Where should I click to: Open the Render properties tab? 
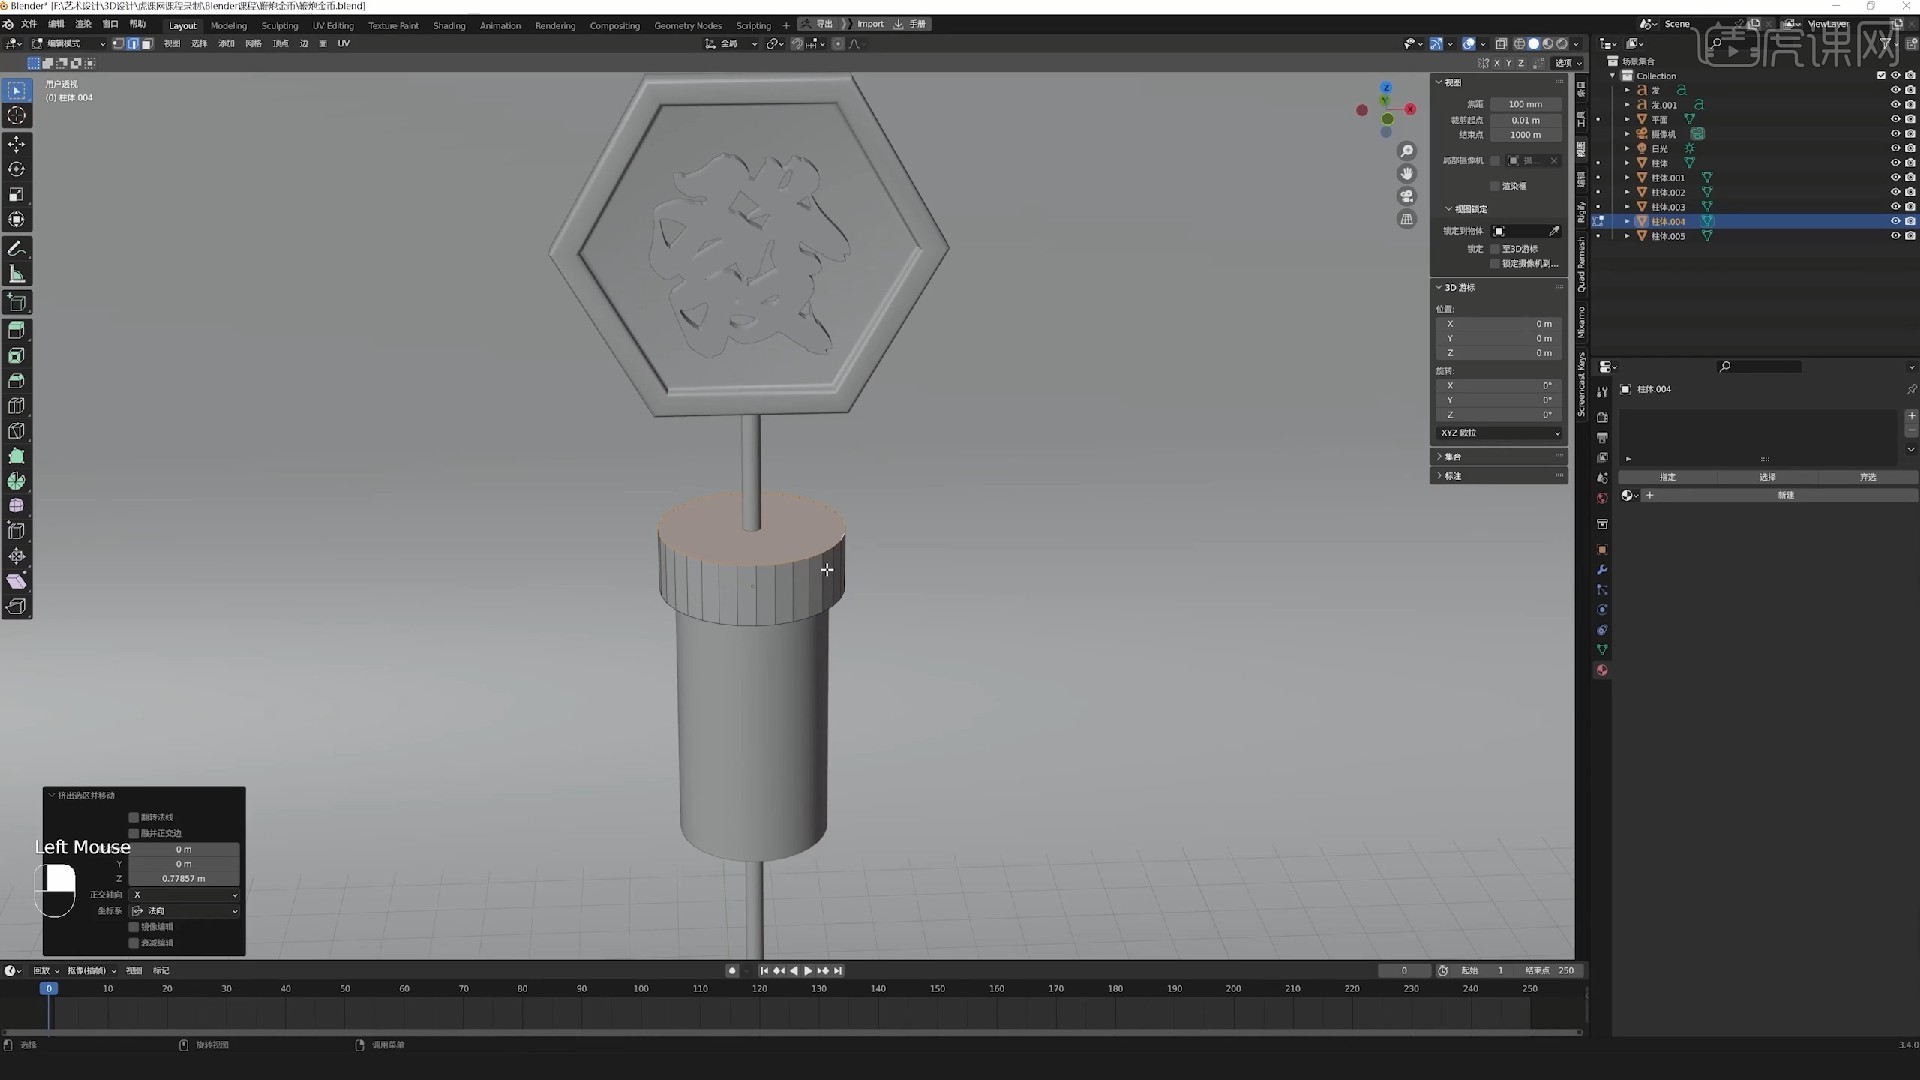tap(1602, 417)
